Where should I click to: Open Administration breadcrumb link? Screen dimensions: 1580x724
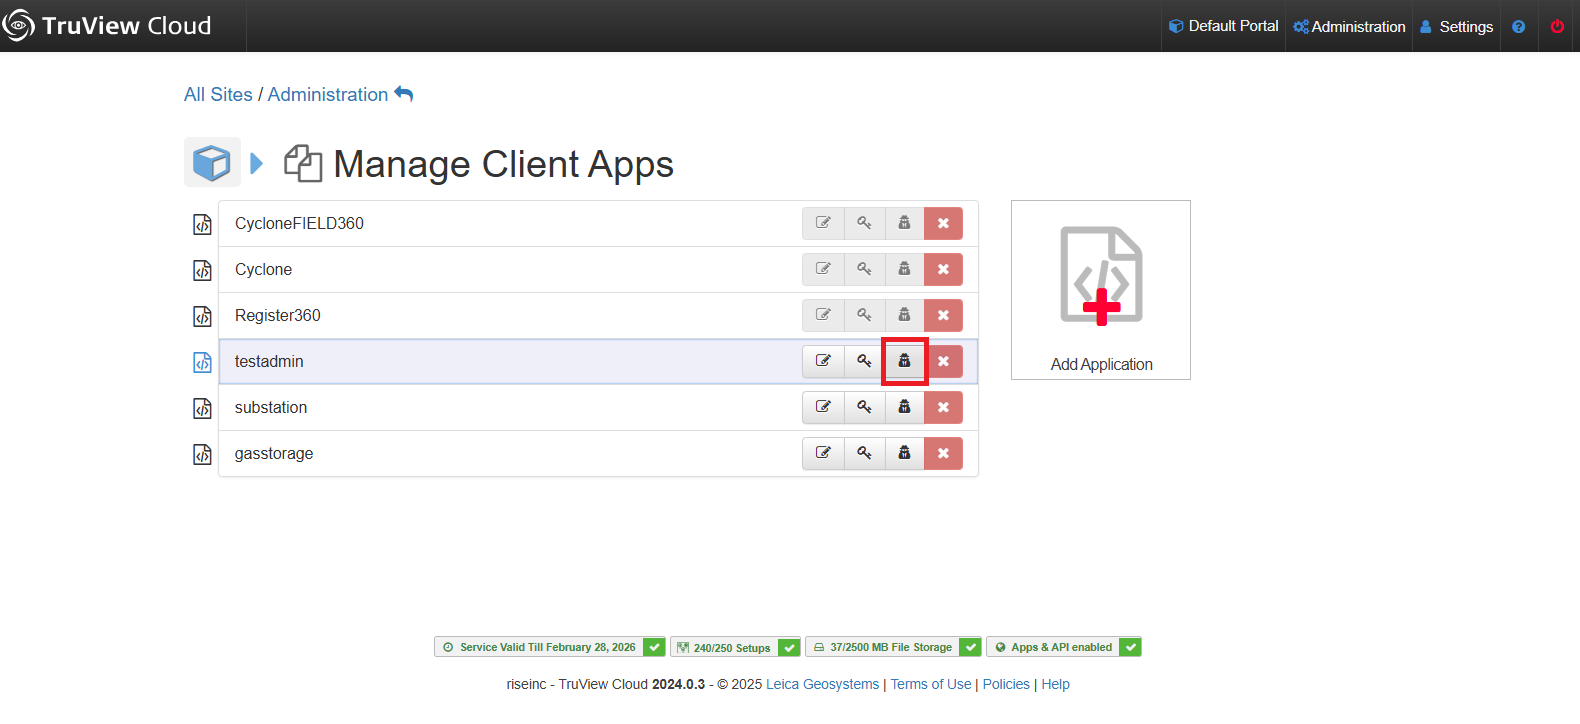click(328, 94)
